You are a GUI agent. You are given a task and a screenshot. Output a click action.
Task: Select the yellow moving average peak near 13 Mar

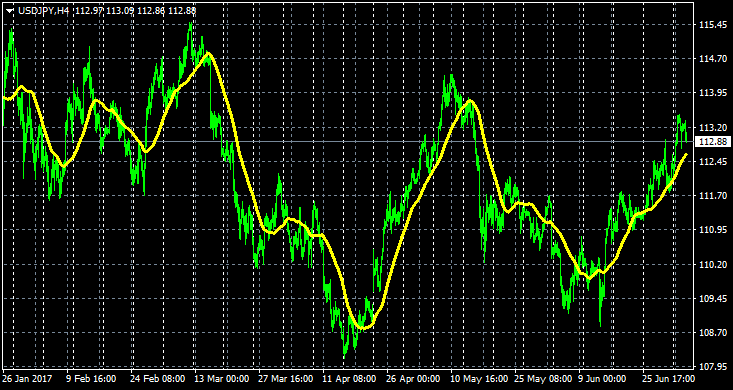point(208,53)
